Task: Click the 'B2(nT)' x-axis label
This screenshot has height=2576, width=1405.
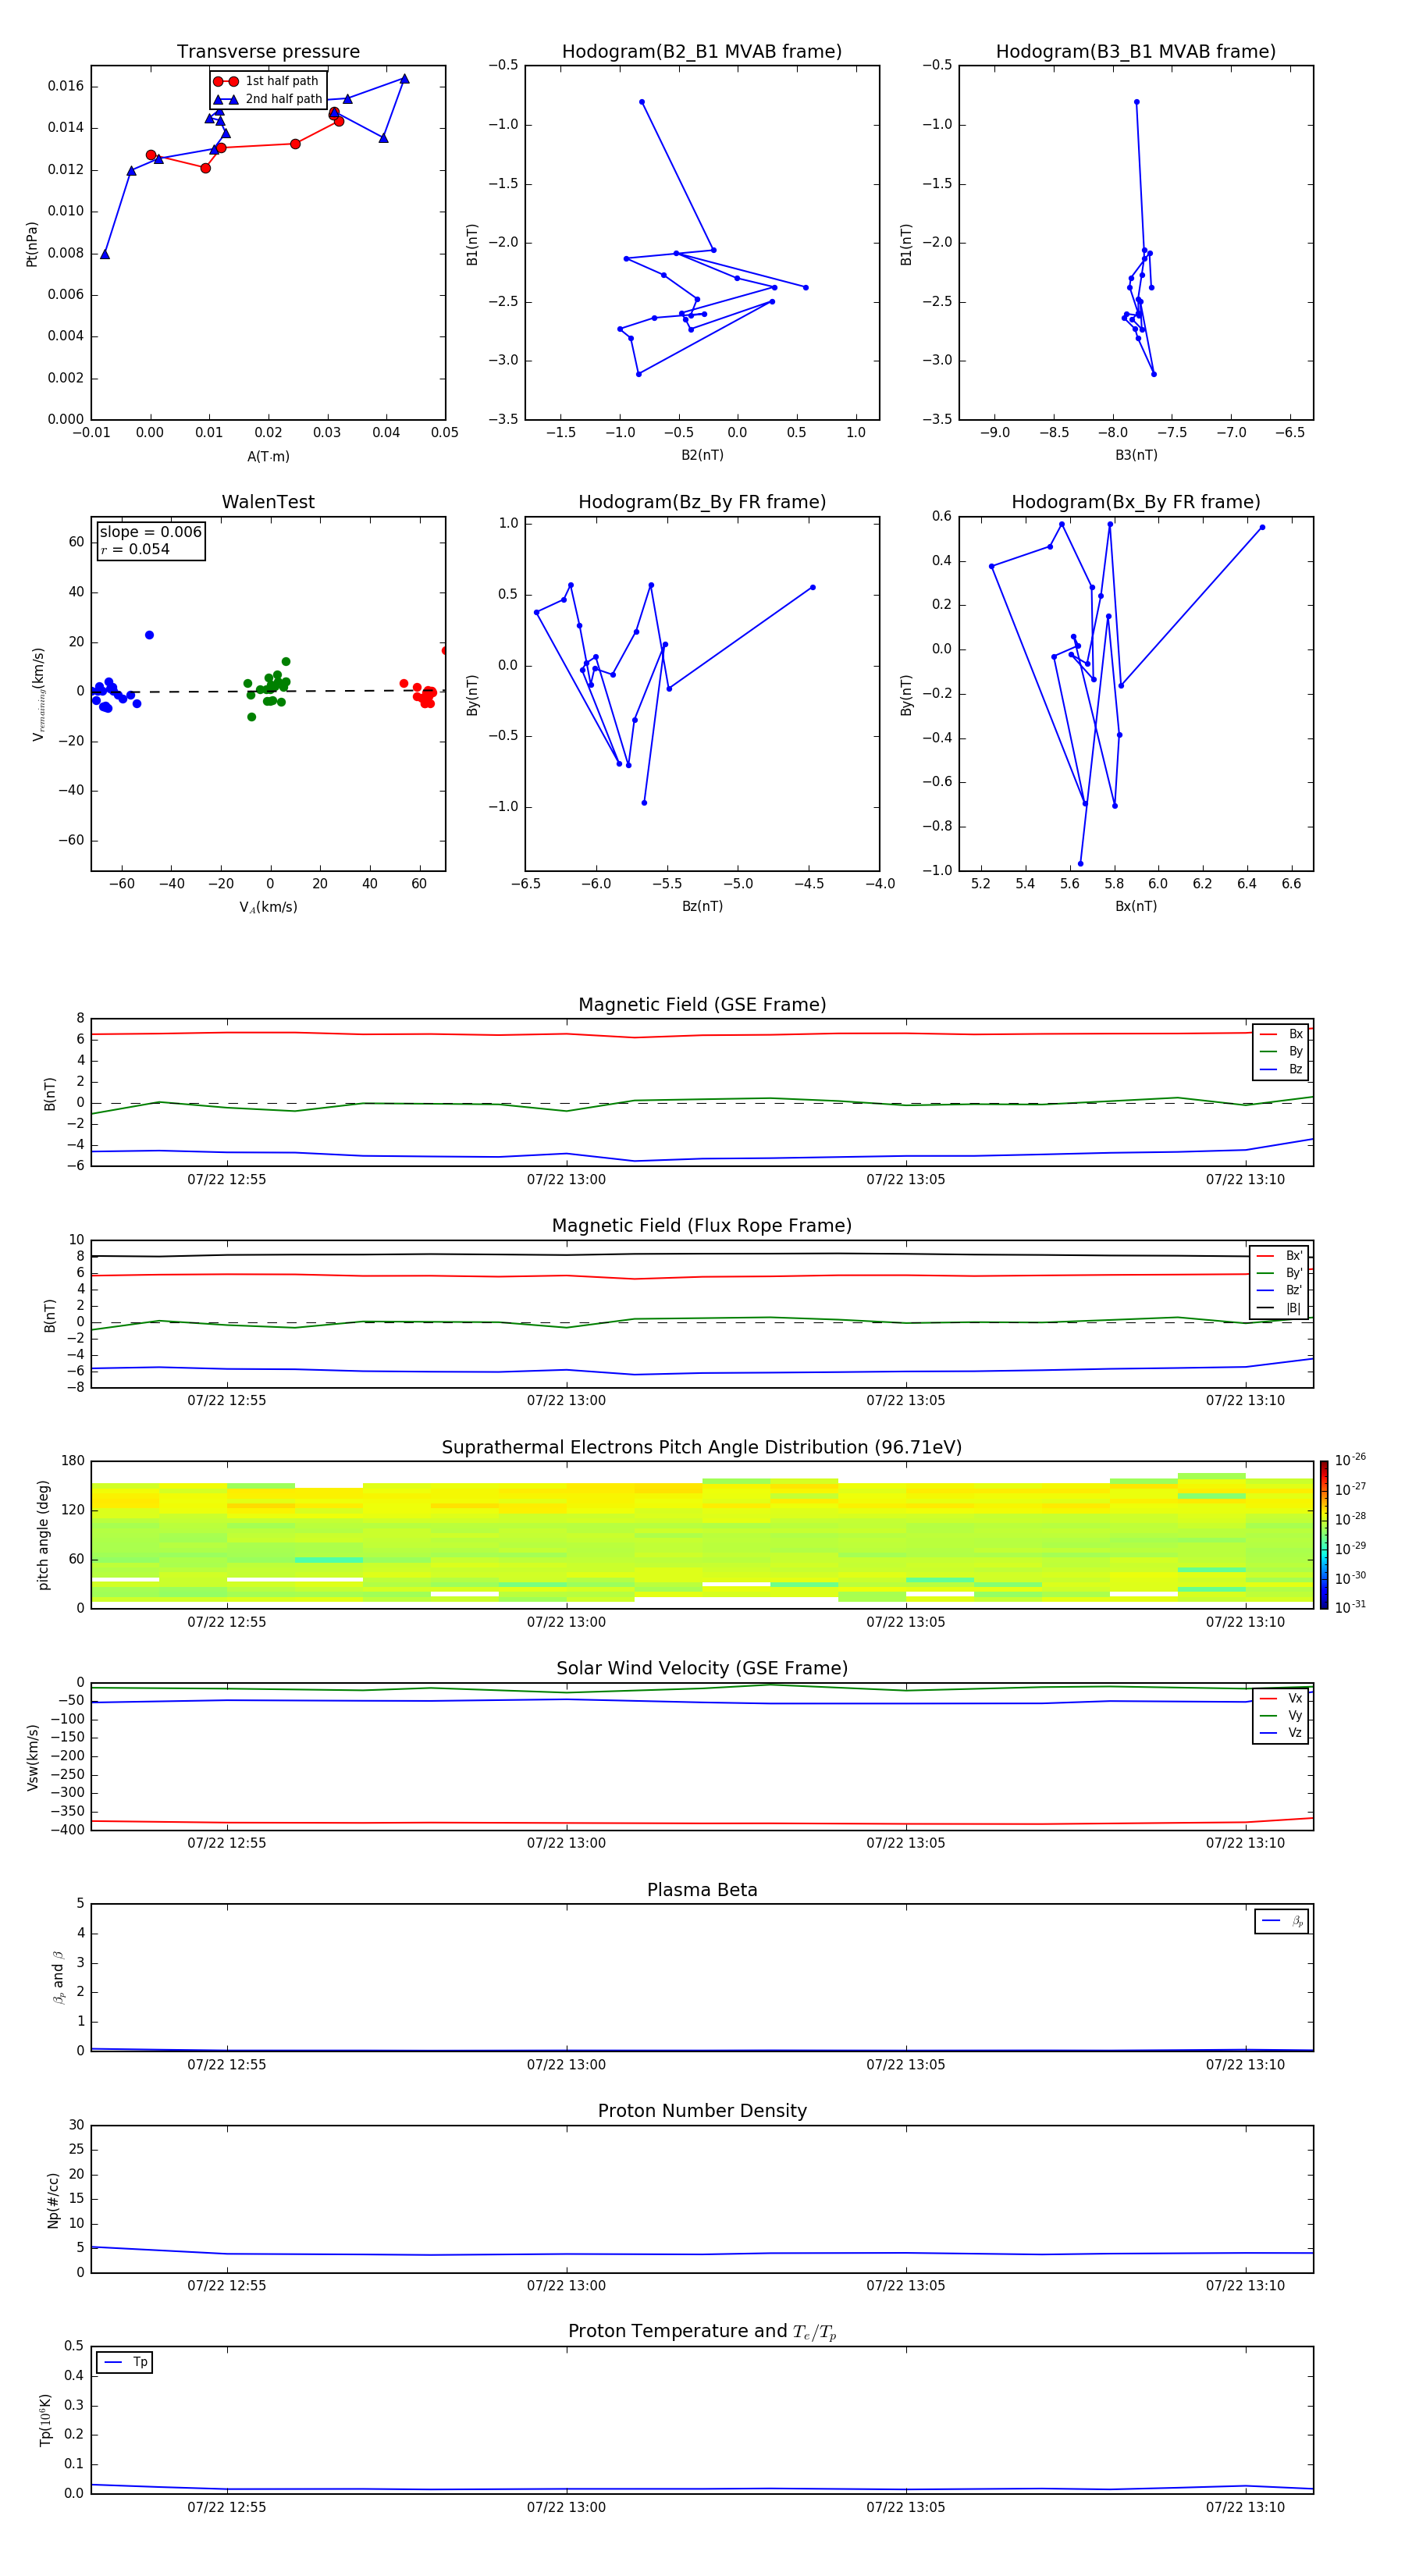Action: [x=702, y=455]
